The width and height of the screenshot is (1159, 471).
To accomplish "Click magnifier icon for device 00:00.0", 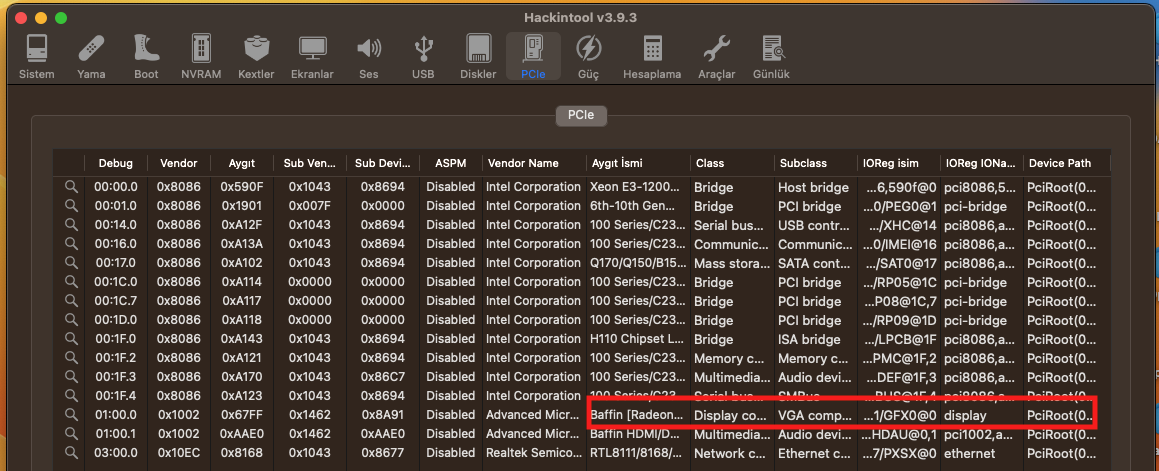I will pyautogui.click(x=71, y=187).
